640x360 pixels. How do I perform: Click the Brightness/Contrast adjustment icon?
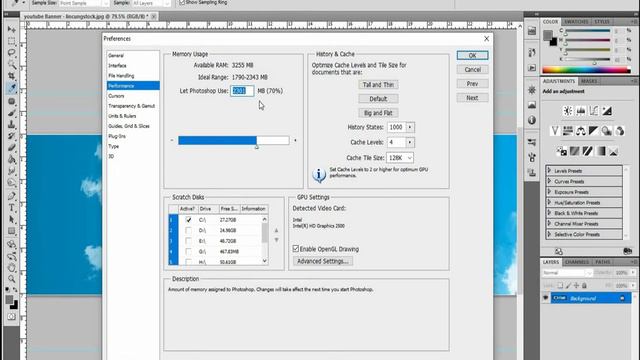click(x=567, y=111)
